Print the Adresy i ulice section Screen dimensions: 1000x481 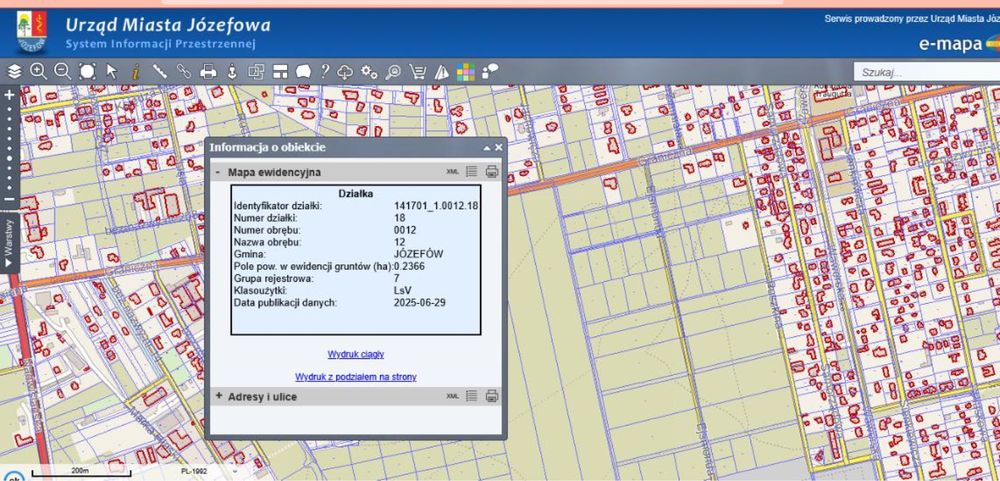tap(491, 396)
